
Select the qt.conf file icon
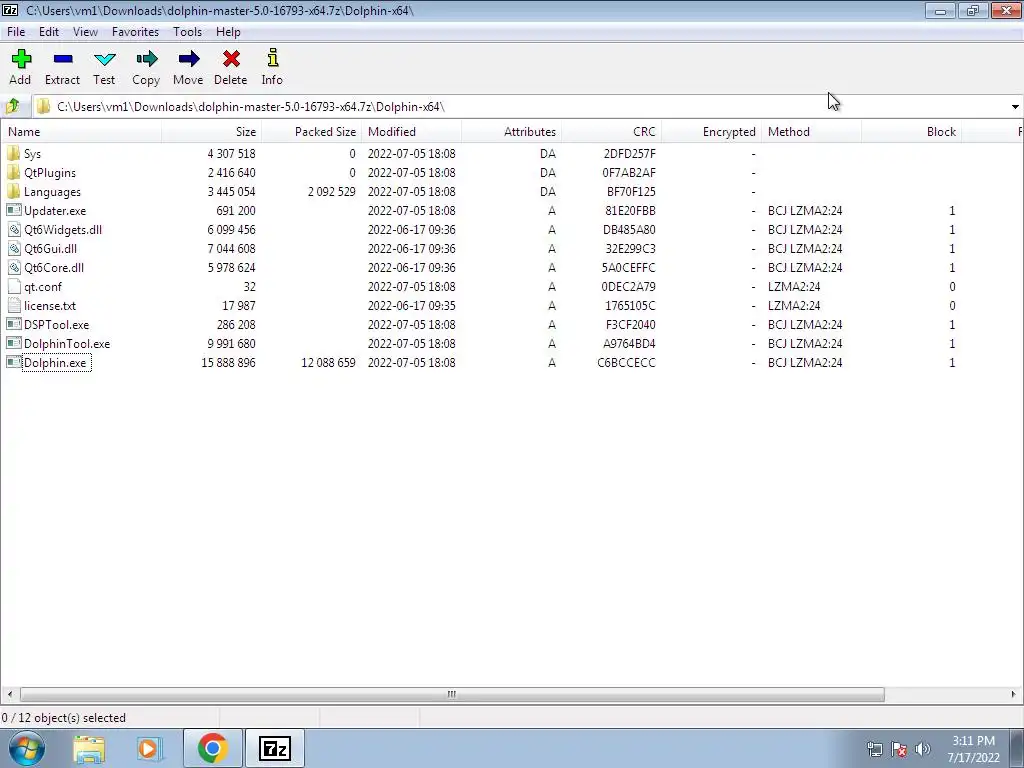(x=14, y=286)
